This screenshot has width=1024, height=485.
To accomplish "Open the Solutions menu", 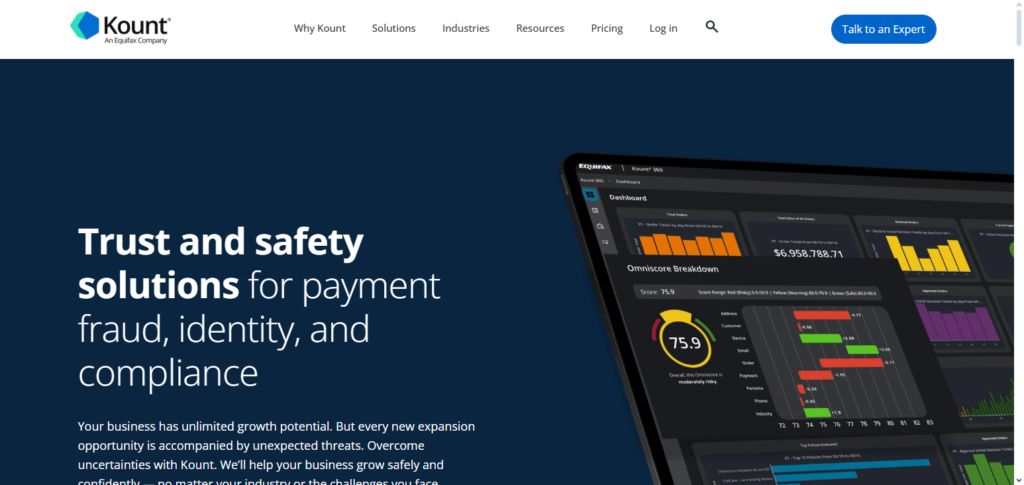I will [x=394, y=28].
